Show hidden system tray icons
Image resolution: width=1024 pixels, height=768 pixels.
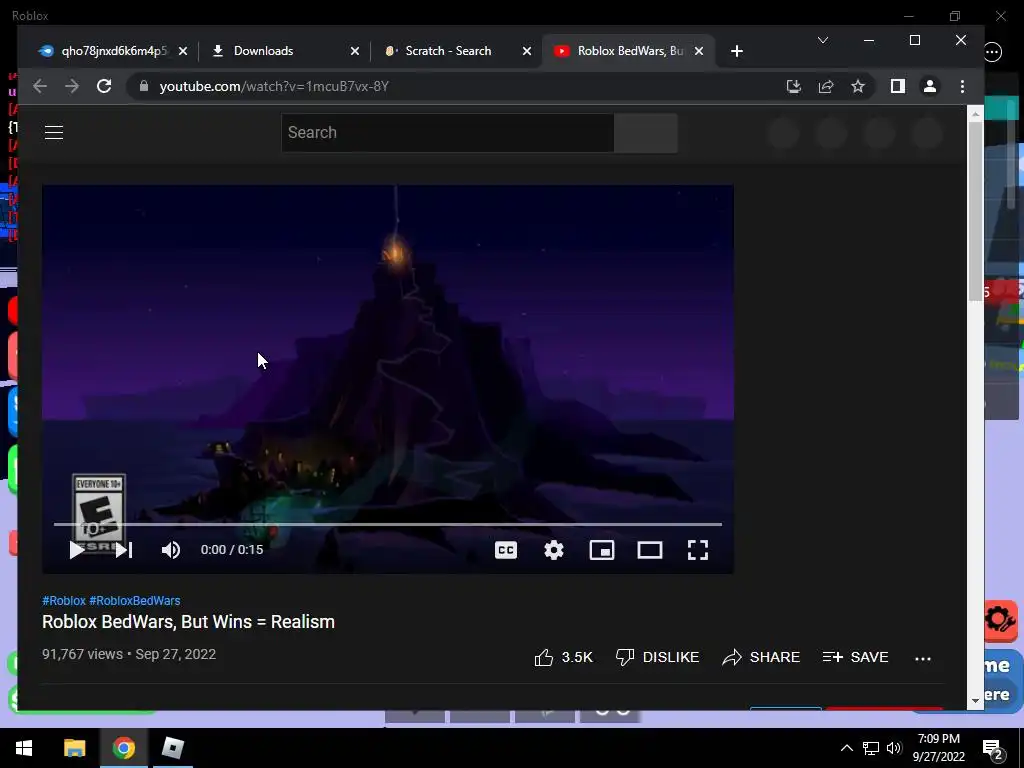point(846,748)
